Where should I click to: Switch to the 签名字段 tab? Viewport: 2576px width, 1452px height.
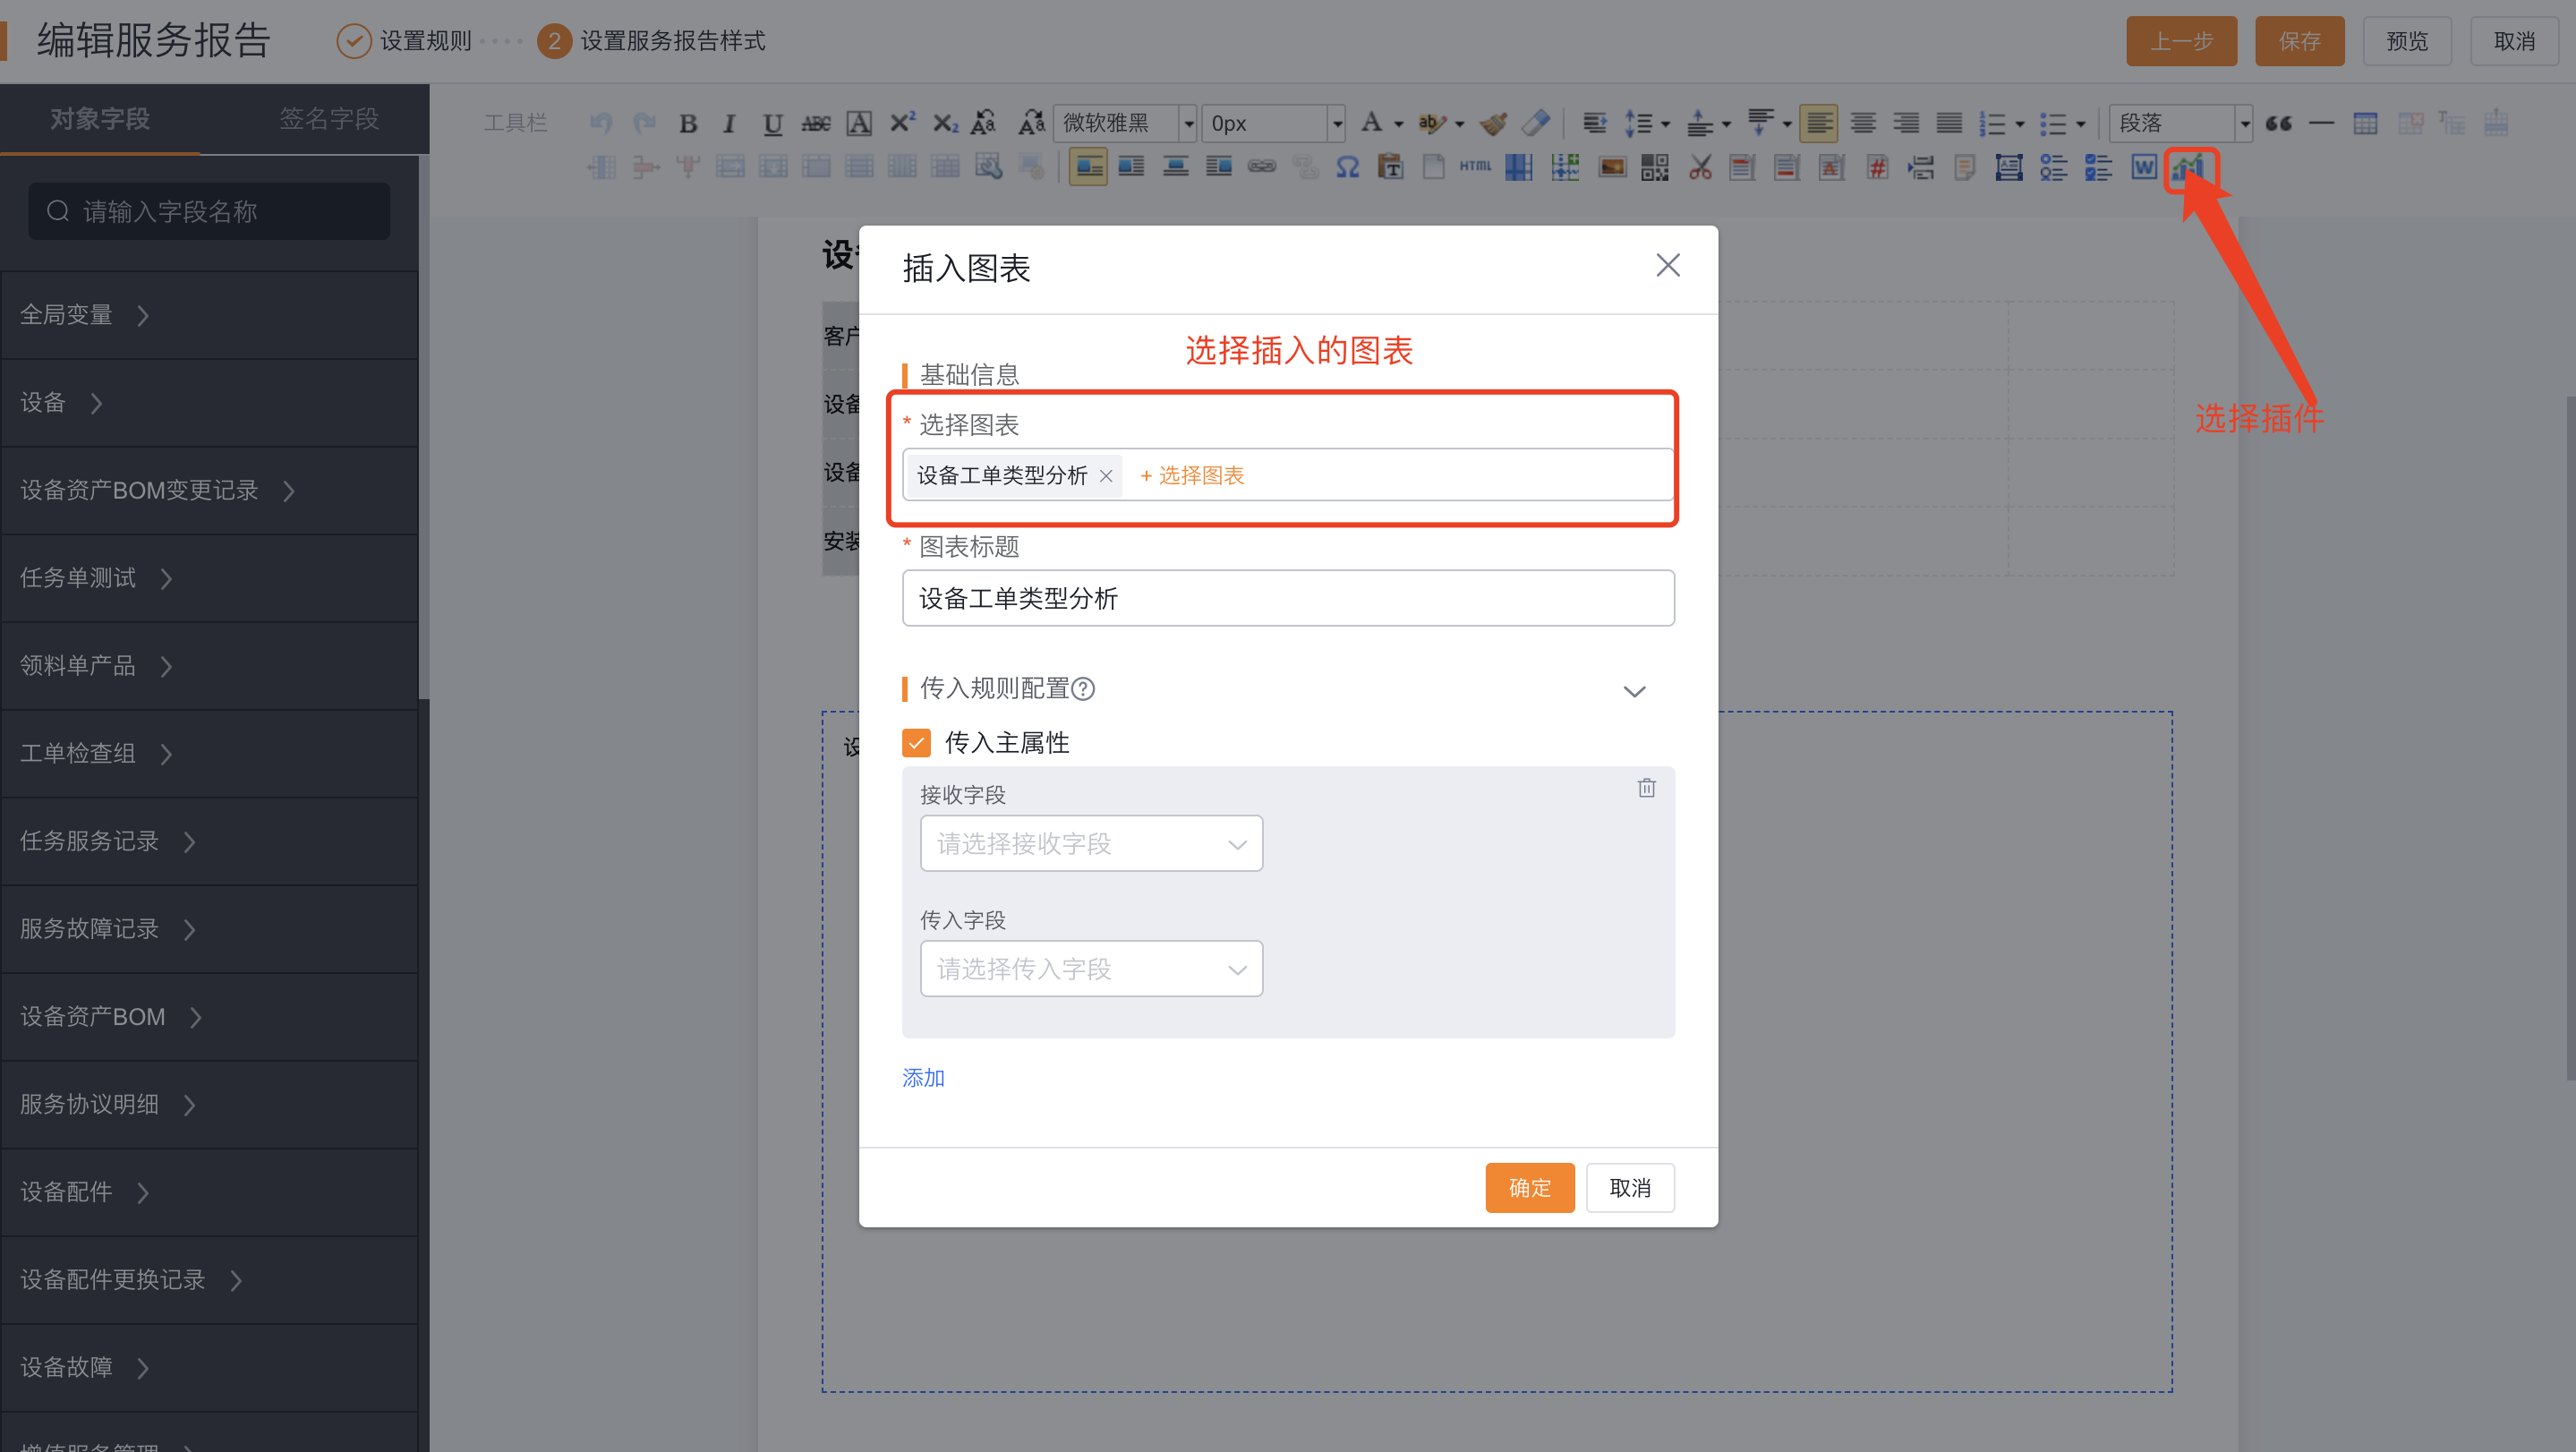(329, 119)
